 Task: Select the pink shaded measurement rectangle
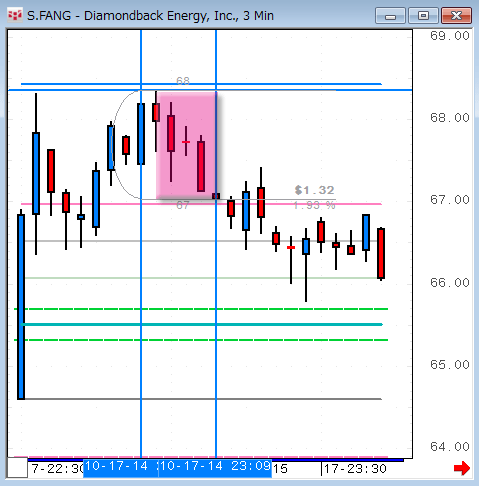(187, 145)
